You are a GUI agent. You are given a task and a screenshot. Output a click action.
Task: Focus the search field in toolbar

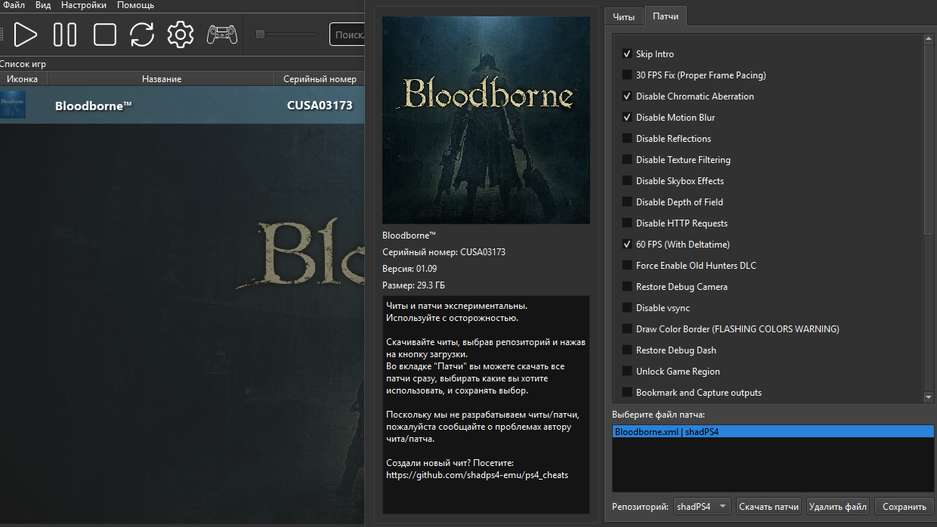[347, 34]
